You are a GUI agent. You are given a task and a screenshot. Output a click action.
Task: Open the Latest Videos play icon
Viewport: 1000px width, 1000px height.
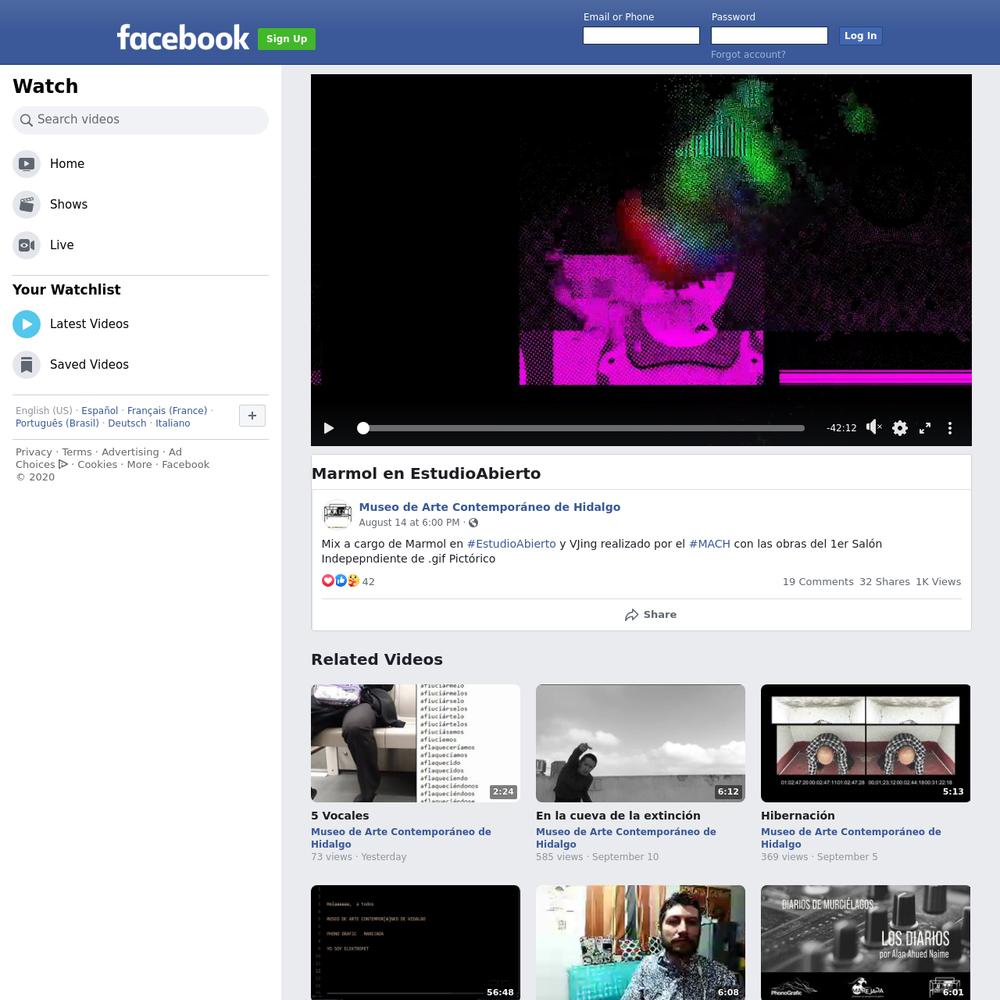(26, 324)
